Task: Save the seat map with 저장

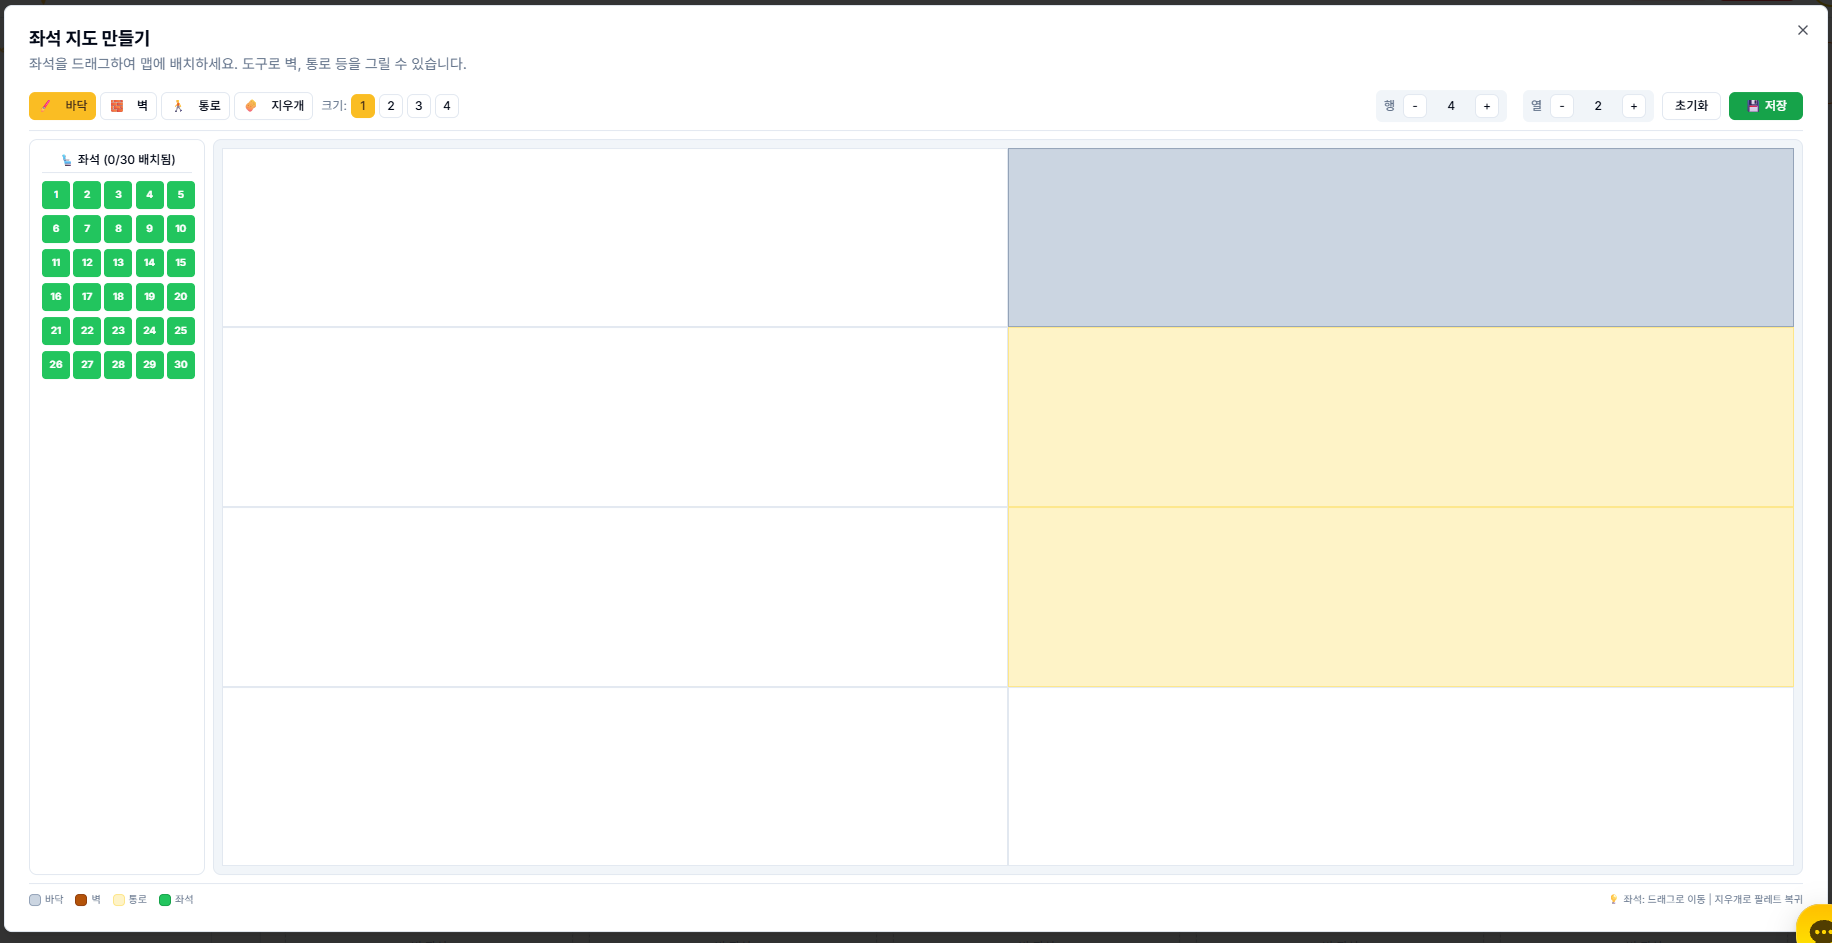Action: click(1765, 106)
